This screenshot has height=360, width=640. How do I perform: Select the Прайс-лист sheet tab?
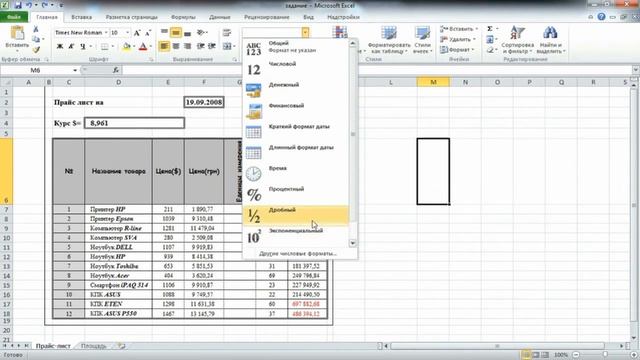[53, 346]
